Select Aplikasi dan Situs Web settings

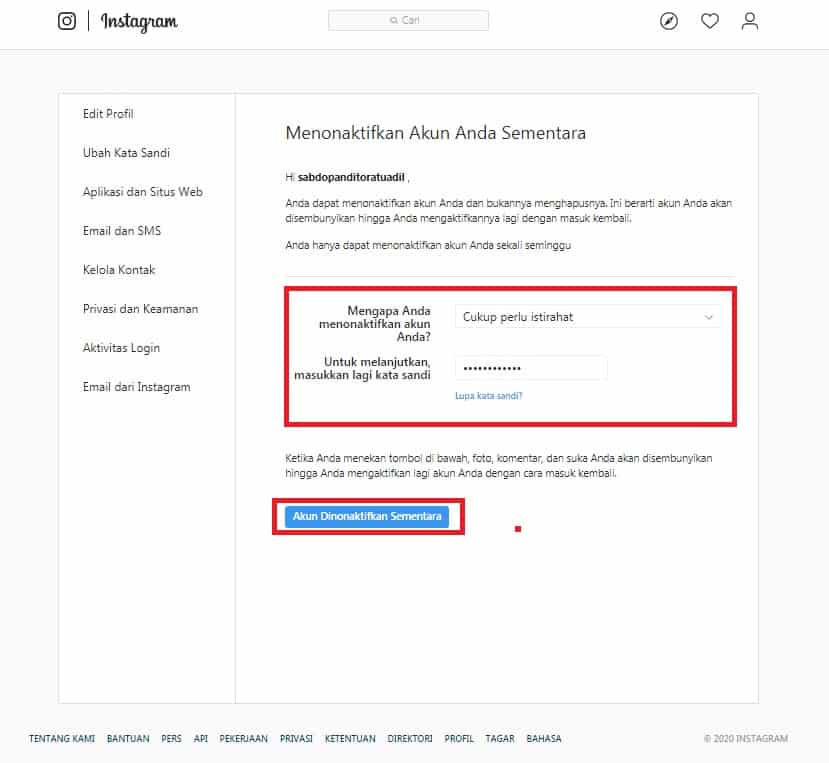click(x=143, y=192)
